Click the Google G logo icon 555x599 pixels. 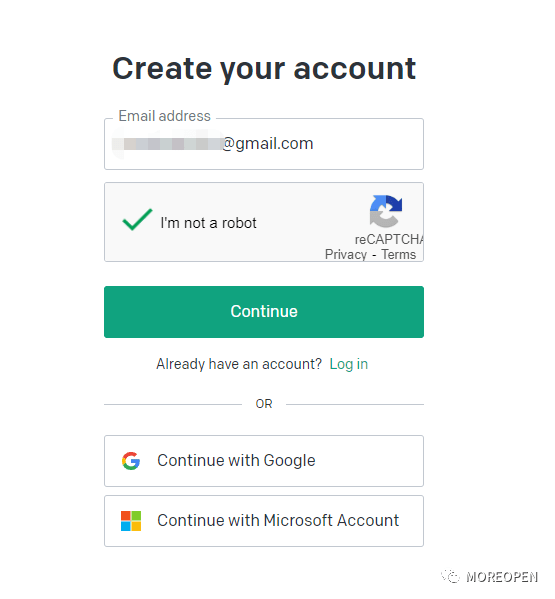pyautogui.click(x=131, y=461)
